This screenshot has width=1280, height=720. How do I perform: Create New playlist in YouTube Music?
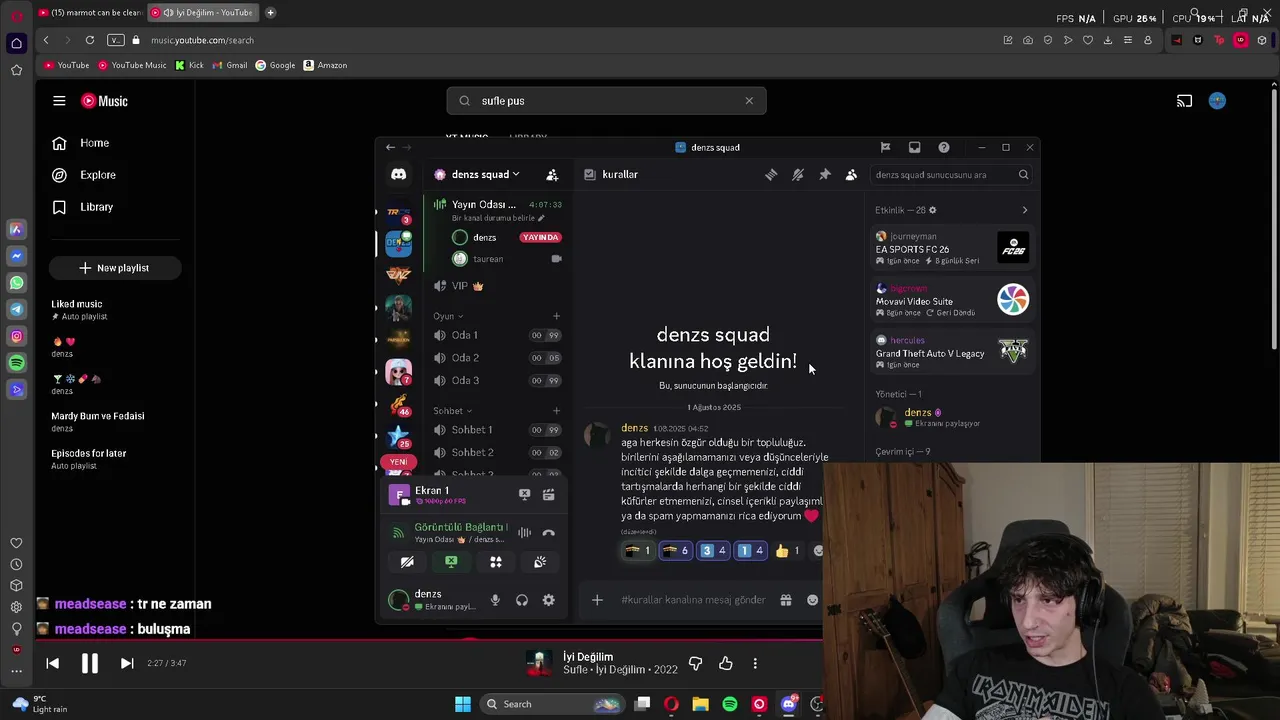114,268
